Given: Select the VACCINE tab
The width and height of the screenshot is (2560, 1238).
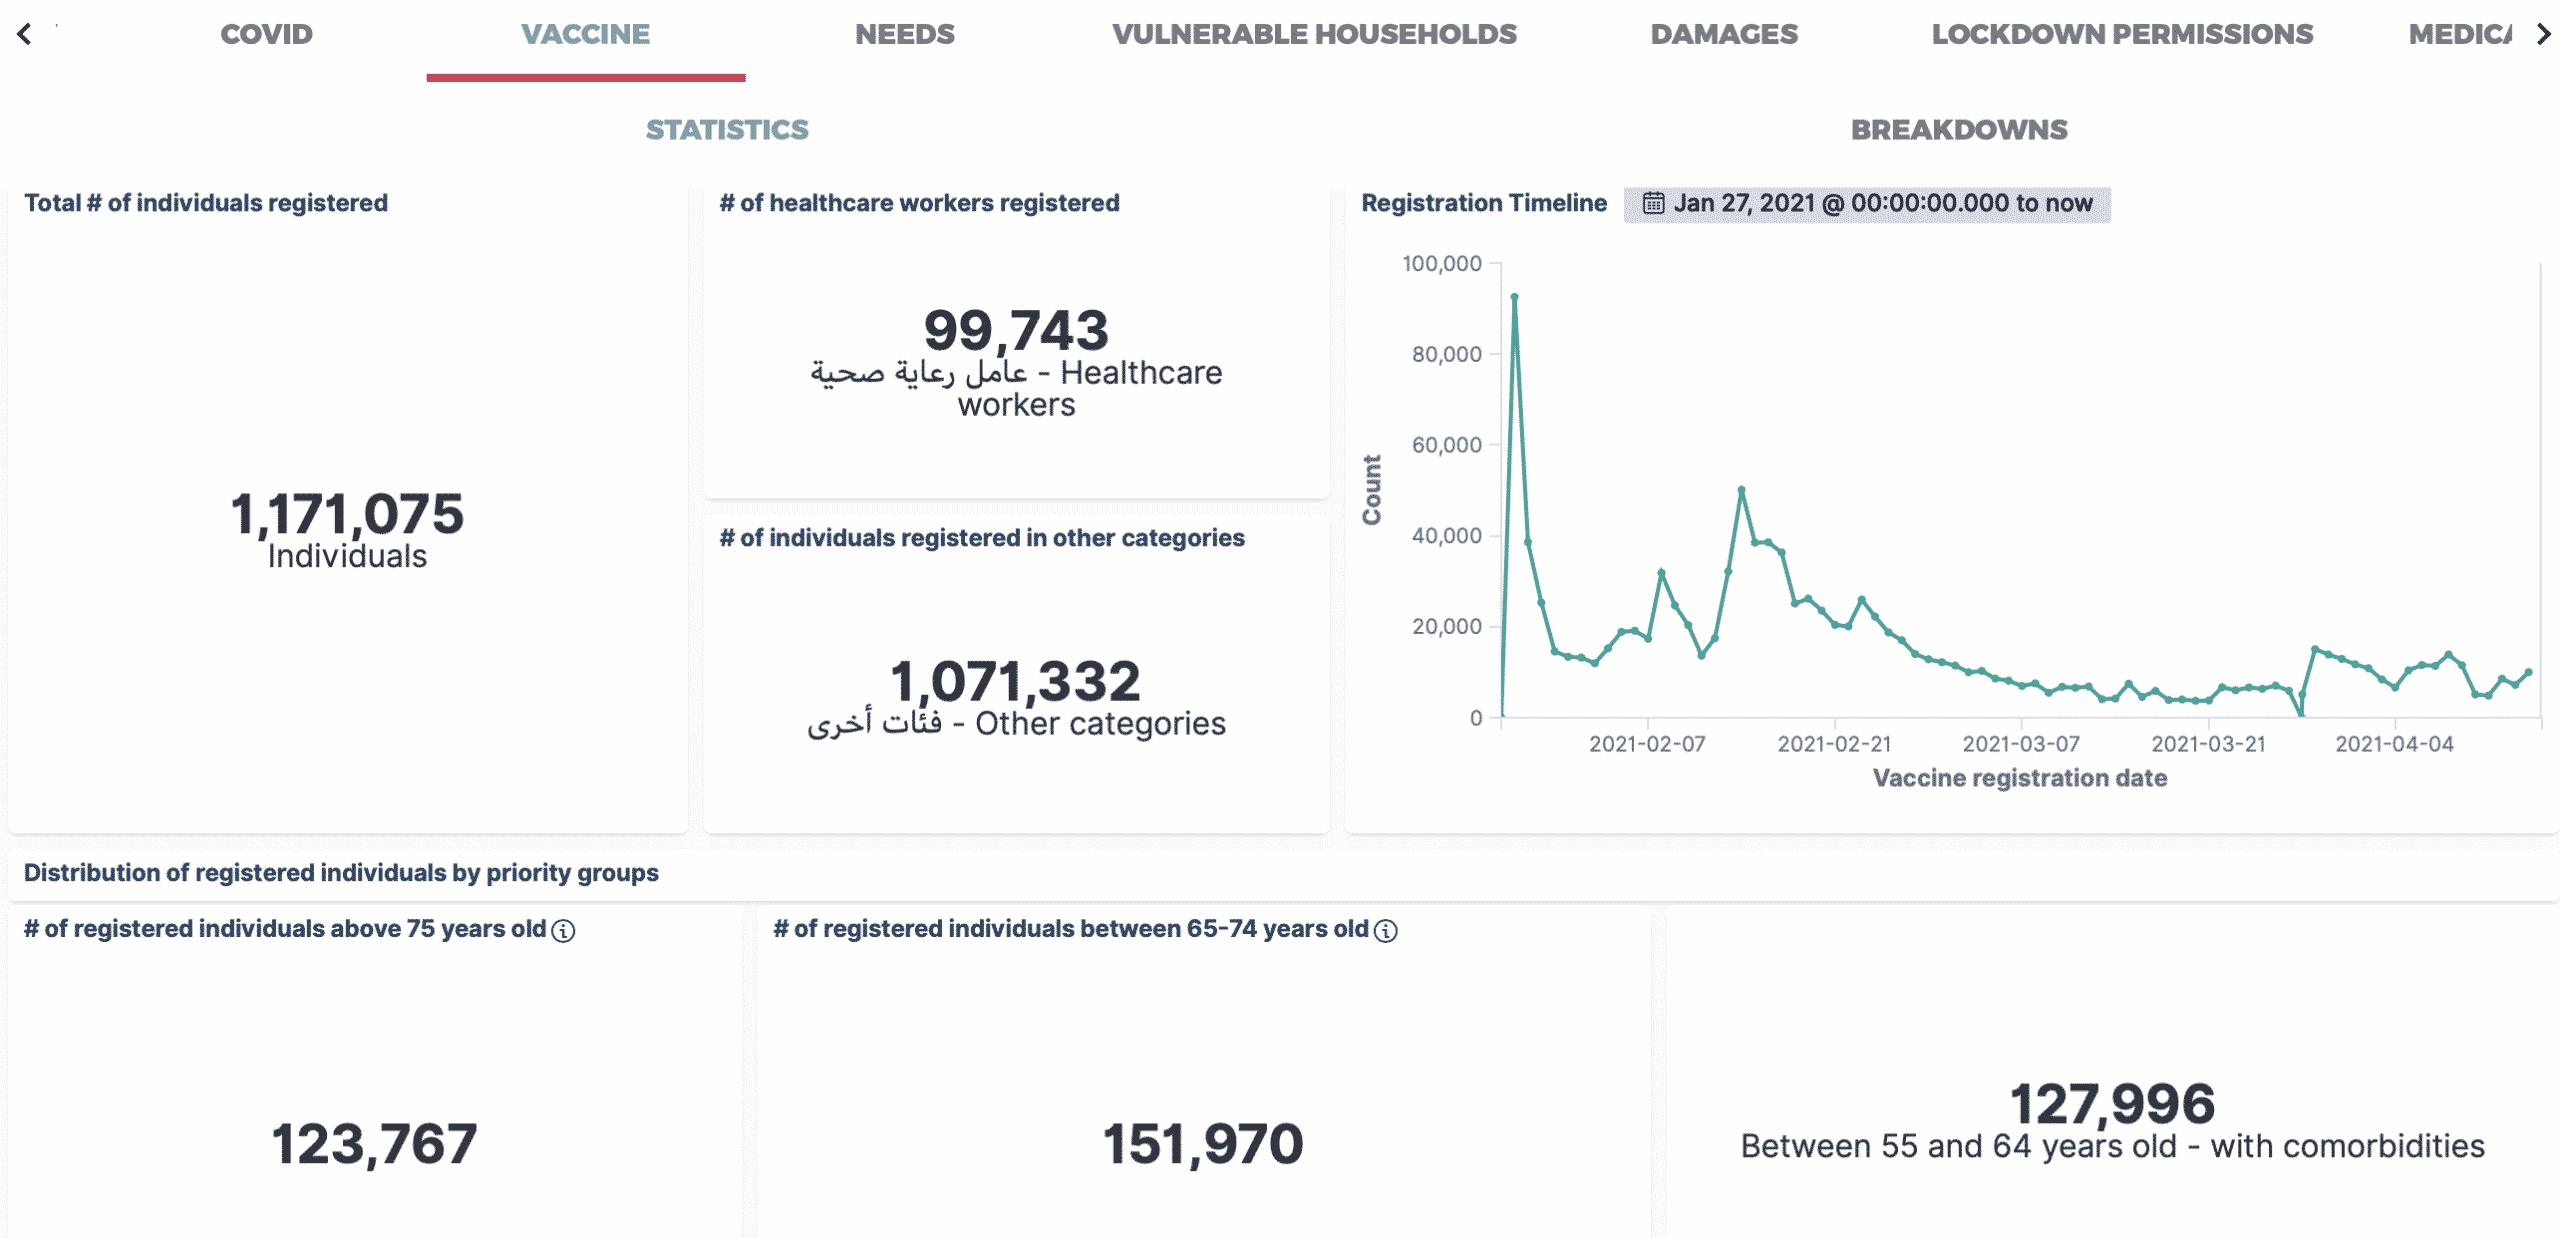Looking at the screenshot, I should click(x=585, y=34).
